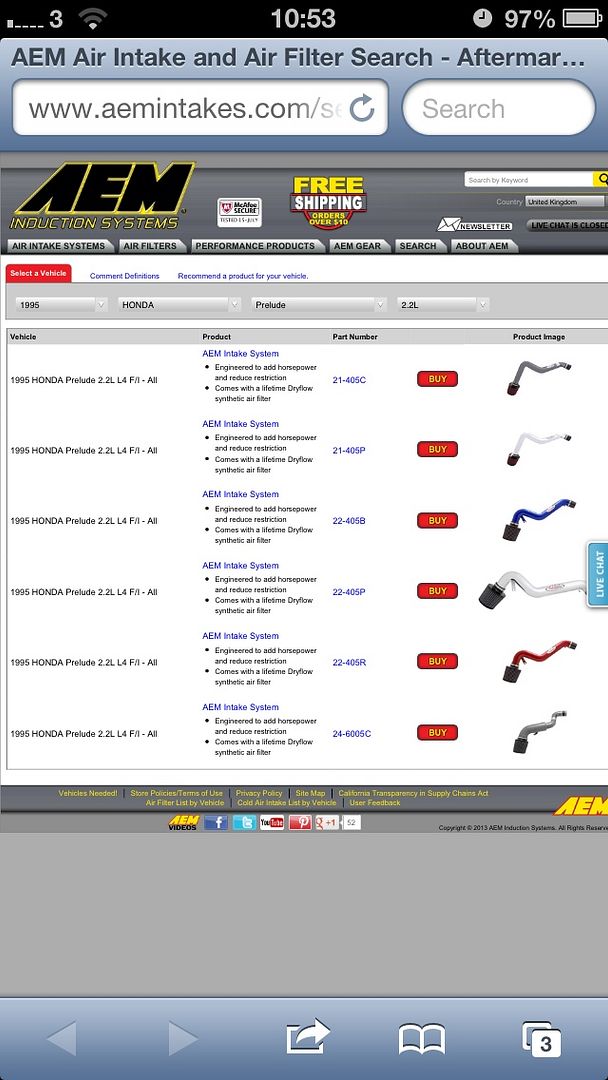
Task: Click the gunmetal 21-405C intake image
Action: tap(538, 377)
